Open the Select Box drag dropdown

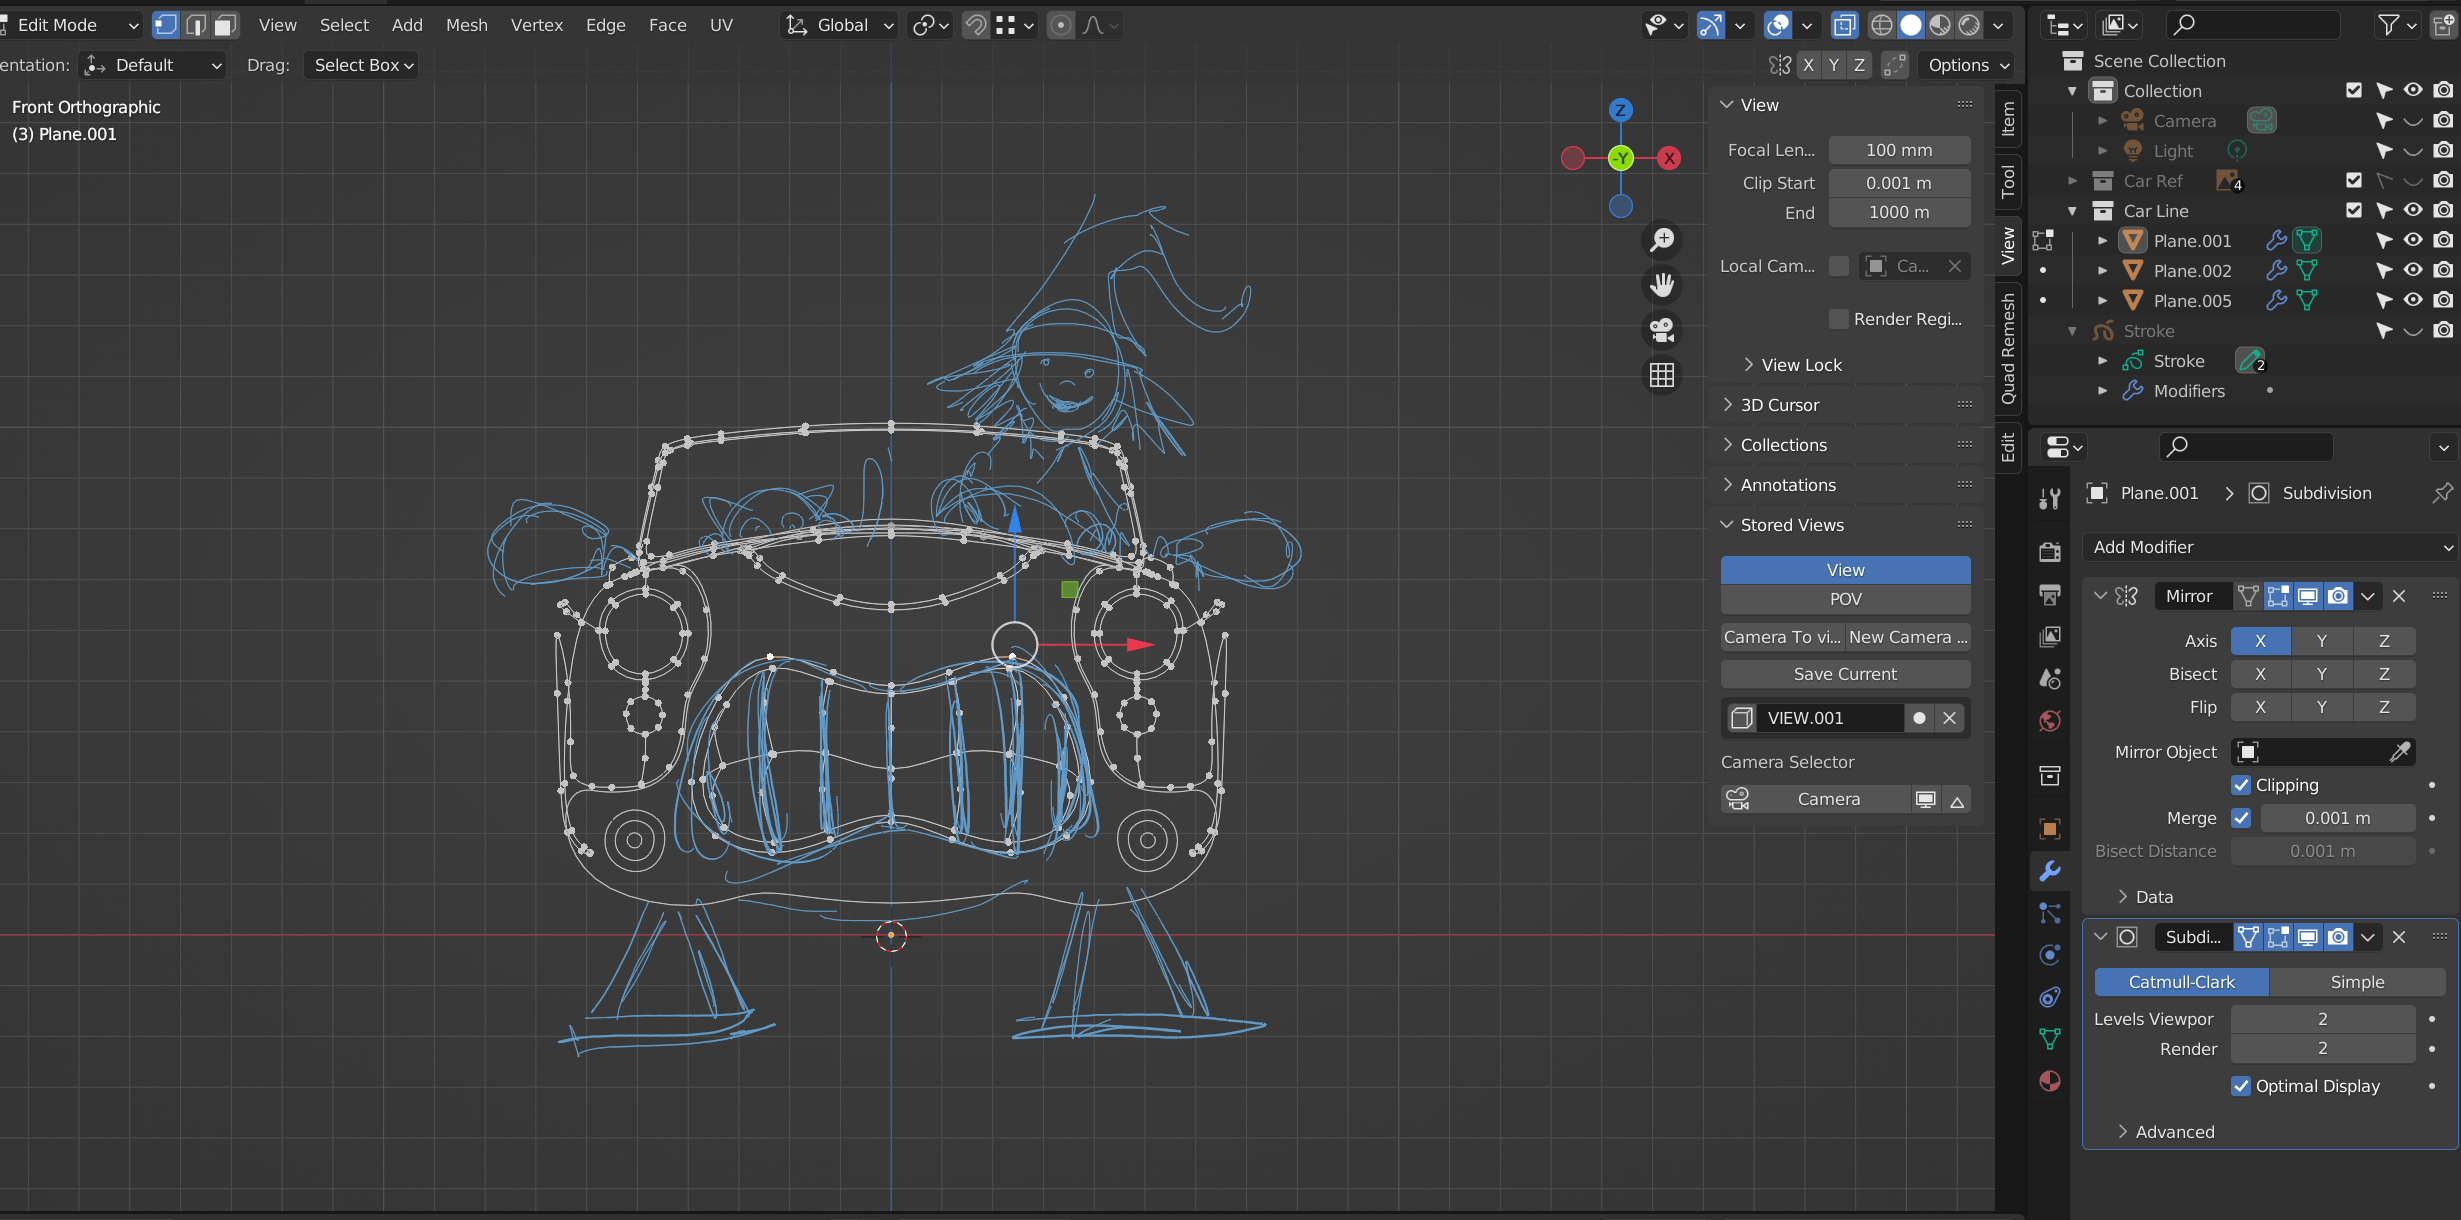click(362, 65)
